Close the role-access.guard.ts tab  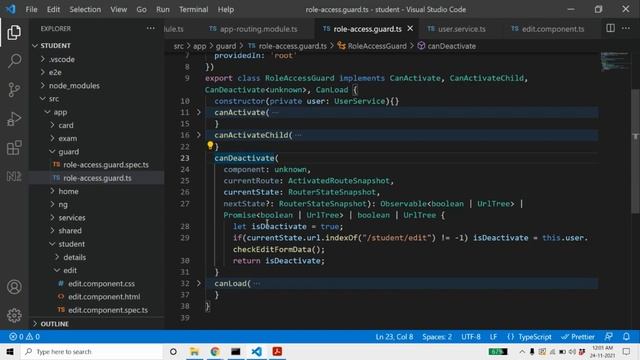tap(410, 29)
